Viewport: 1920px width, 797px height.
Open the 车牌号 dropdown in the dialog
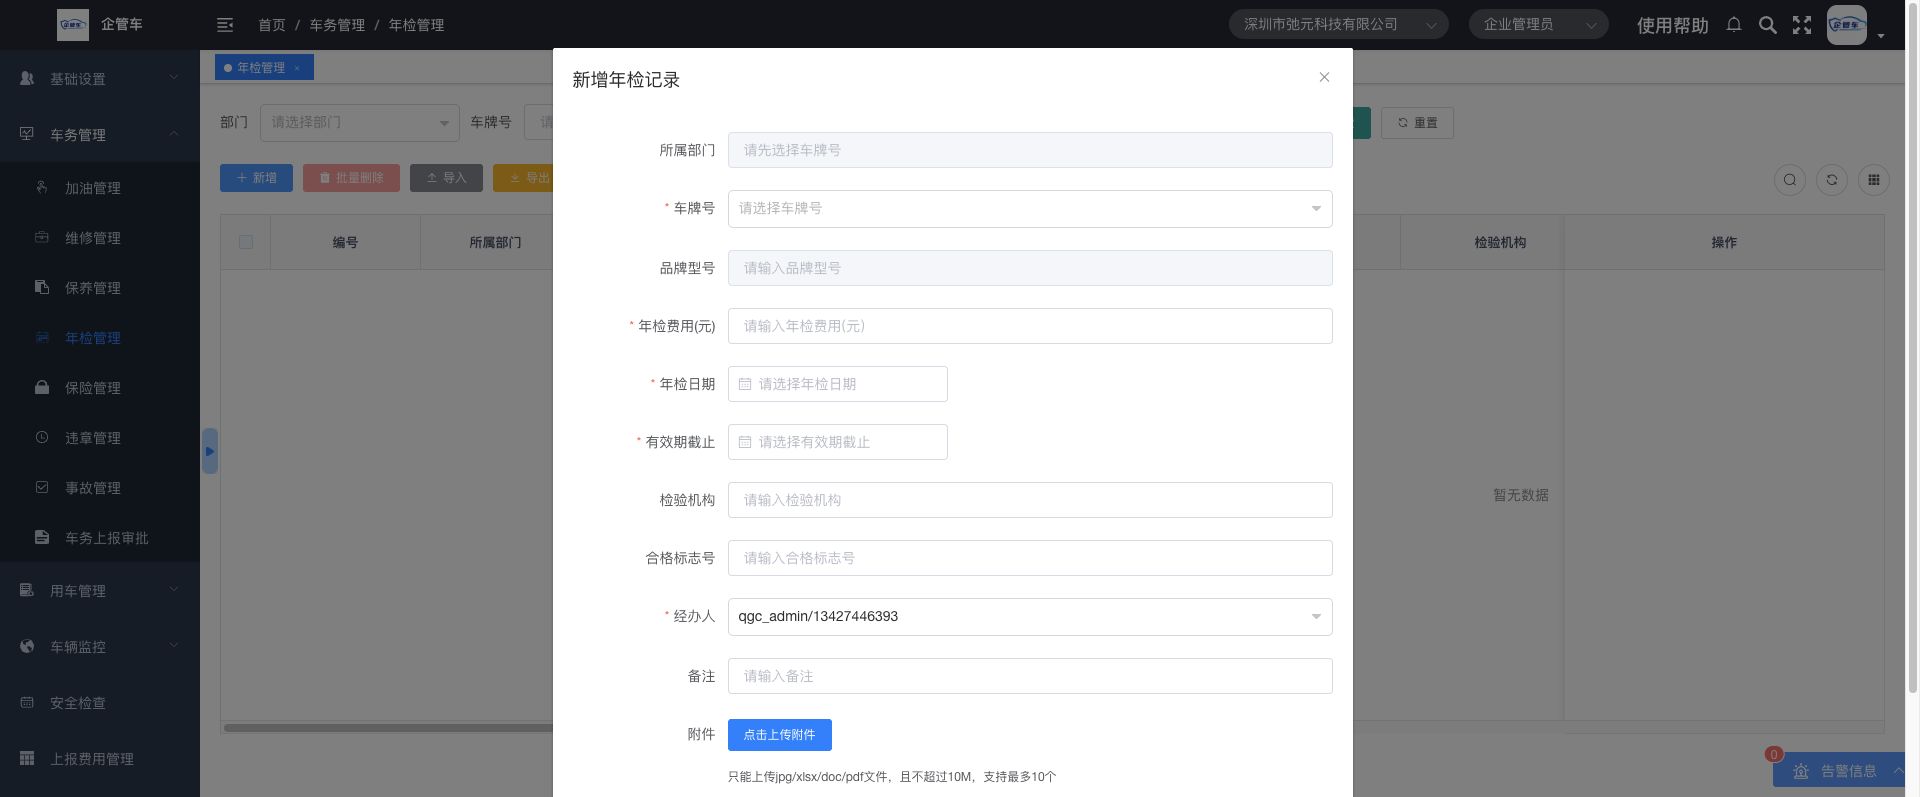[1030, 208]
